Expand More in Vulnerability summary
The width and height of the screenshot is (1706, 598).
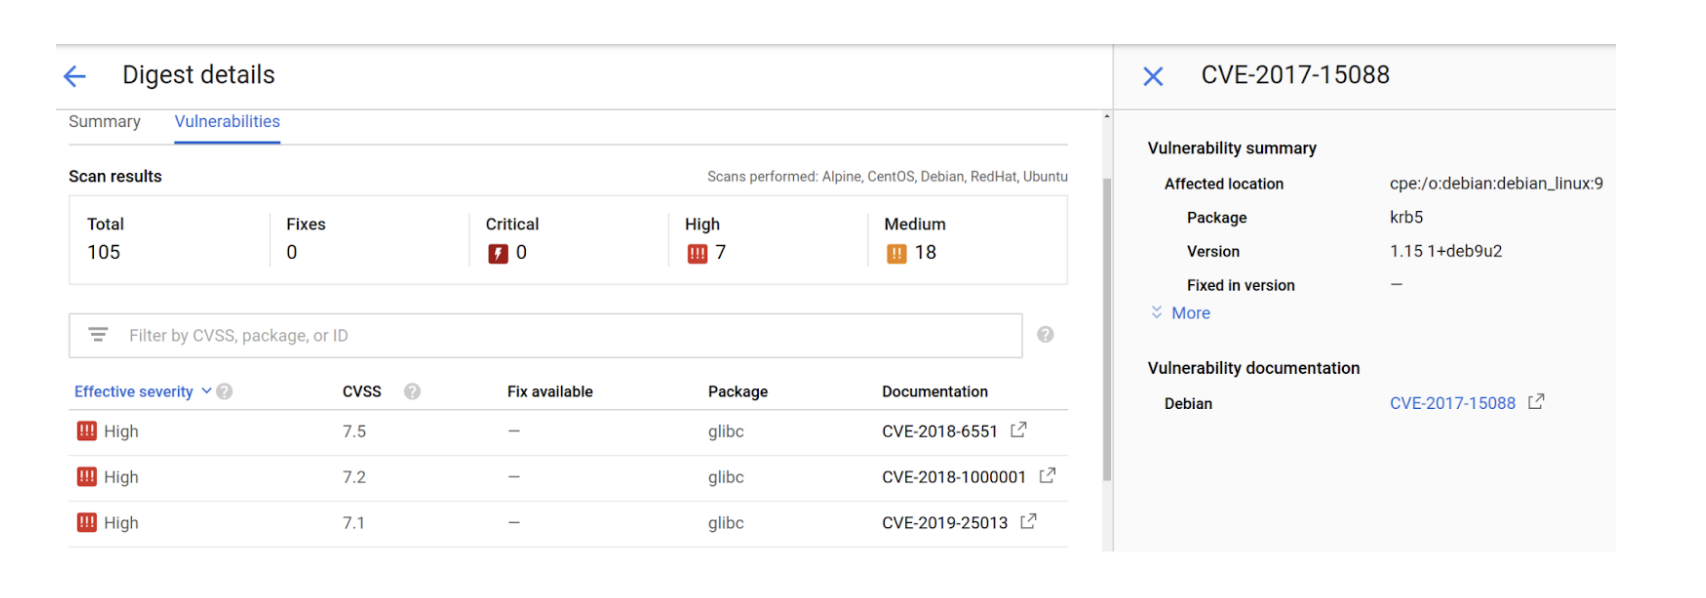coord(1190,313)
